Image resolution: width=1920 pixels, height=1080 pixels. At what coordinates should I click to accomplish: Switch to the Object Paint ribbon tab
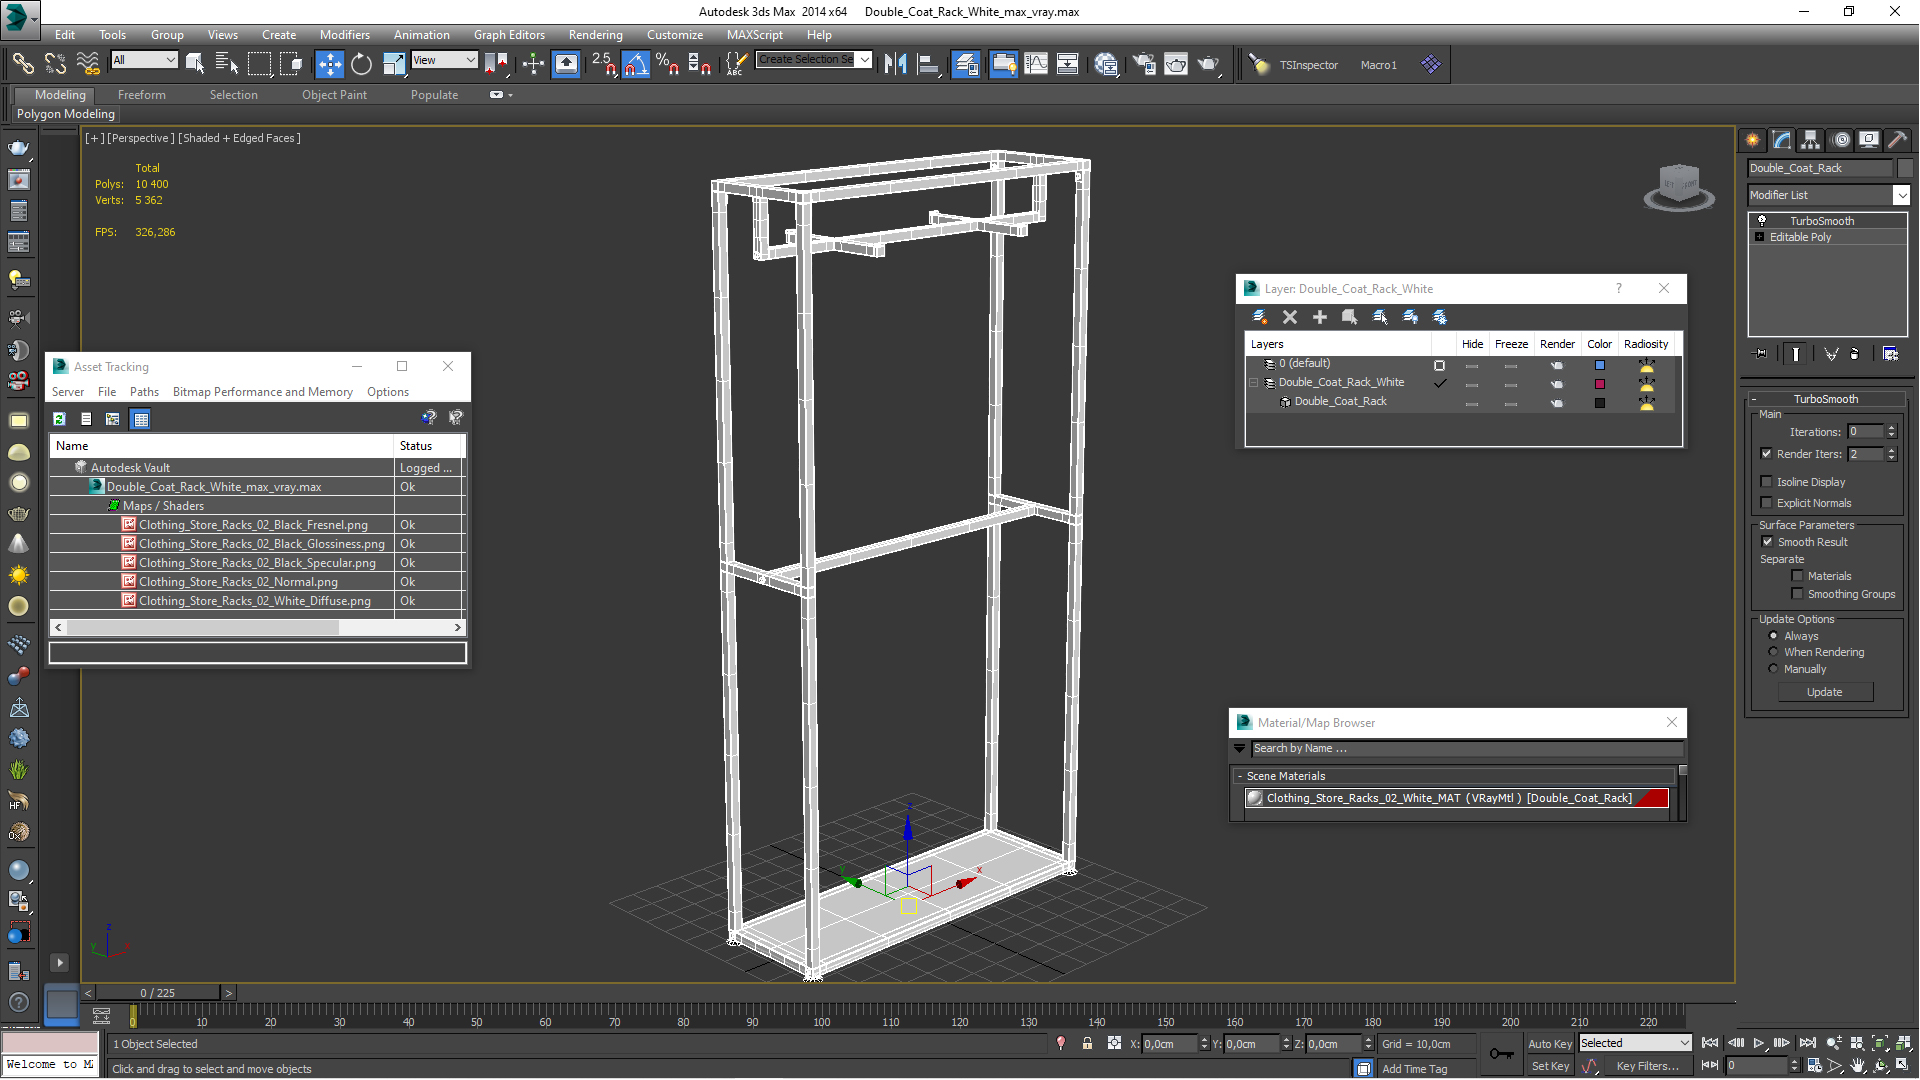tap(334, 95)
